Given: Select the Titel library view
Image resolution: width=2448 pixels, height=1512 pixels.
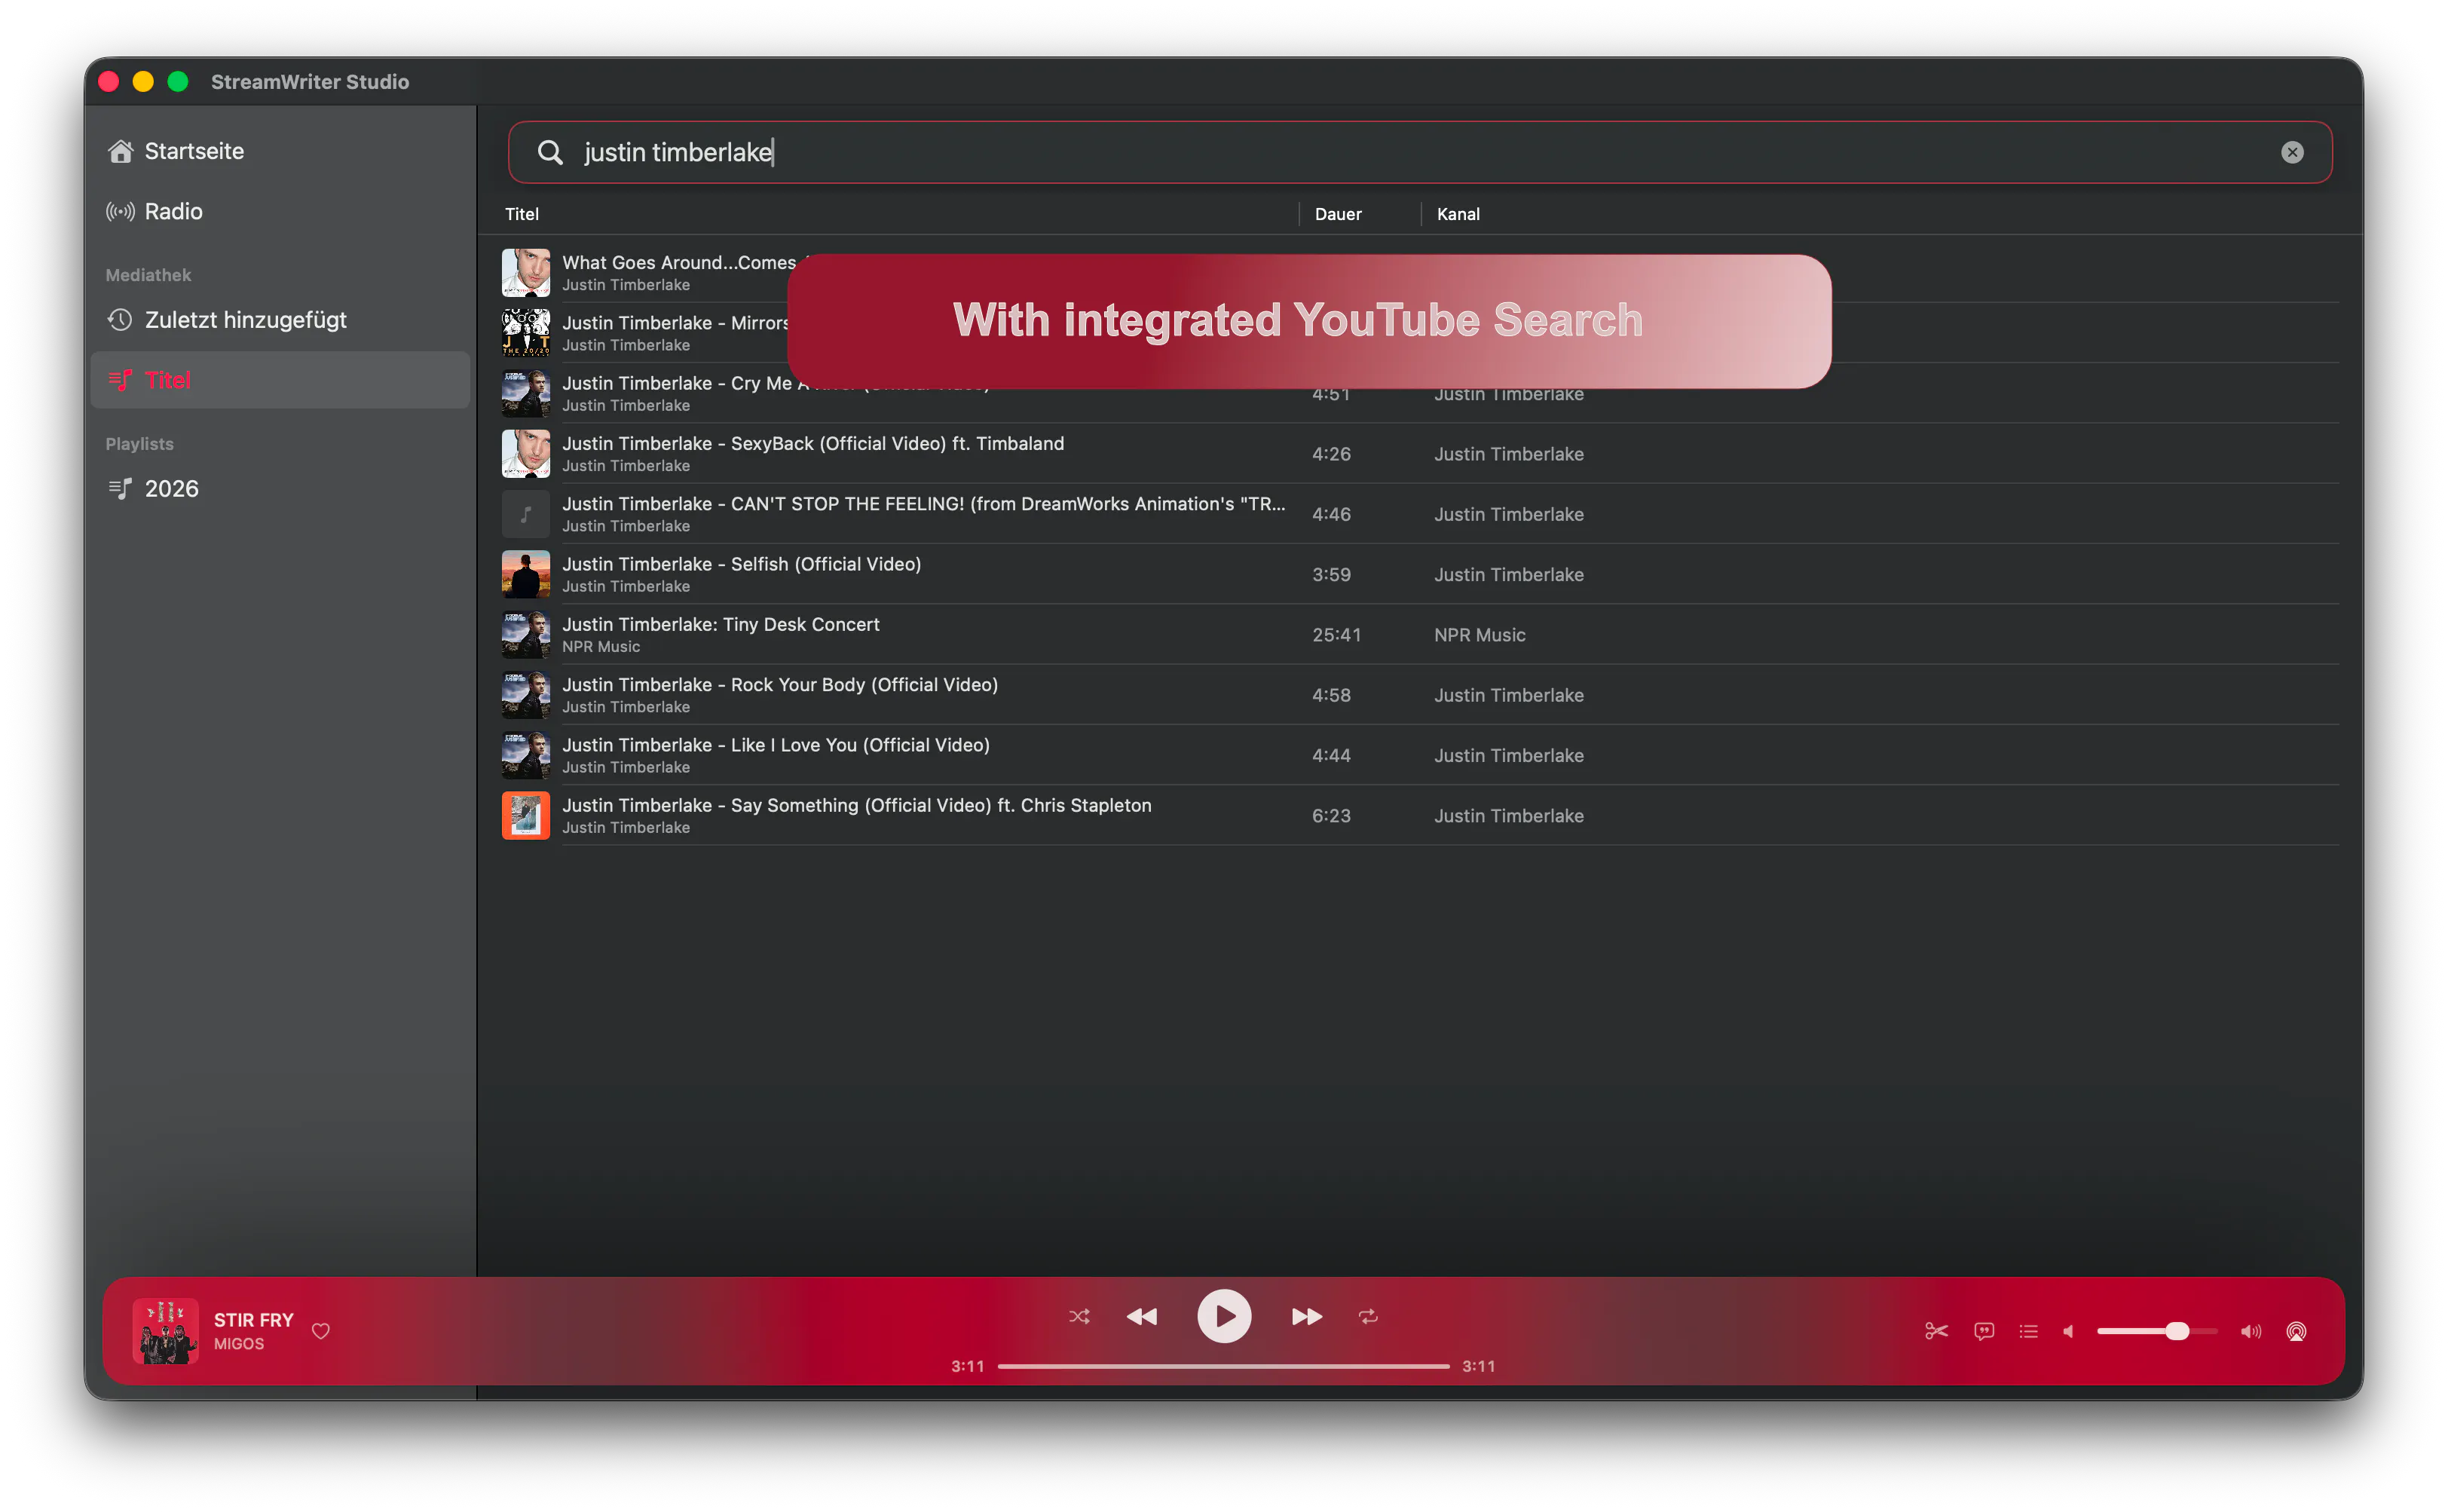Looking at the screenshot, I should [280, 380].
